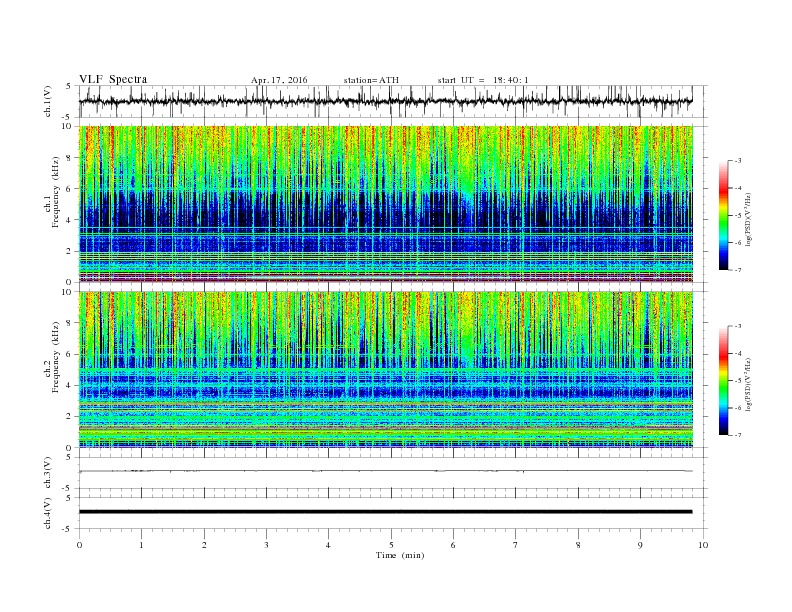Click the "ch.1(V)" waveform axis label

[x=47, y=101]
